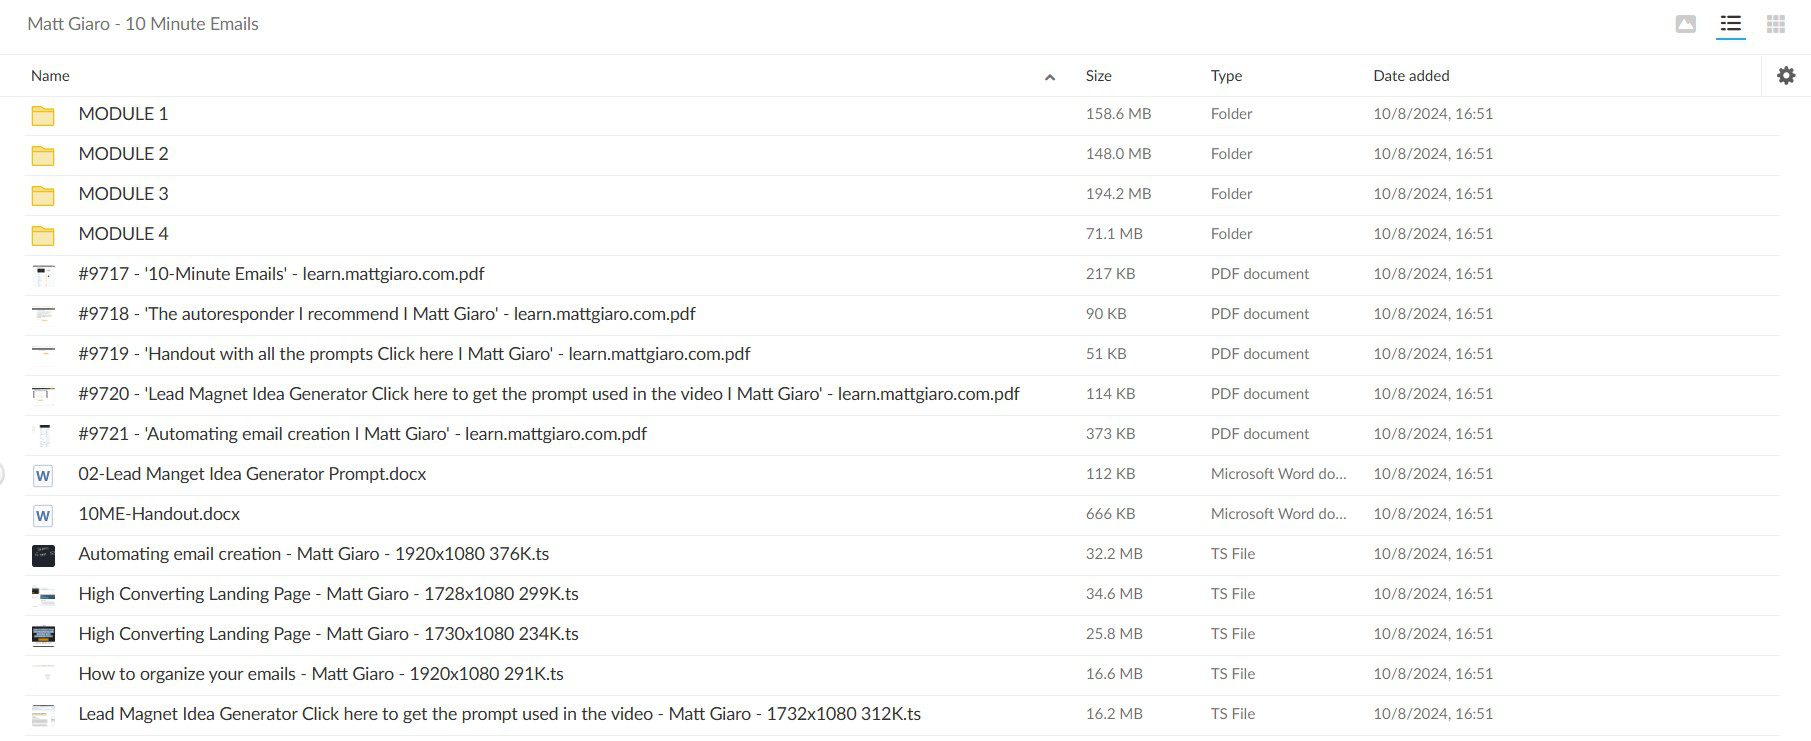This screenshot has width=1811, height=741.
Task: Select How to organize your emails .ts
Action: tap(321, 674)
